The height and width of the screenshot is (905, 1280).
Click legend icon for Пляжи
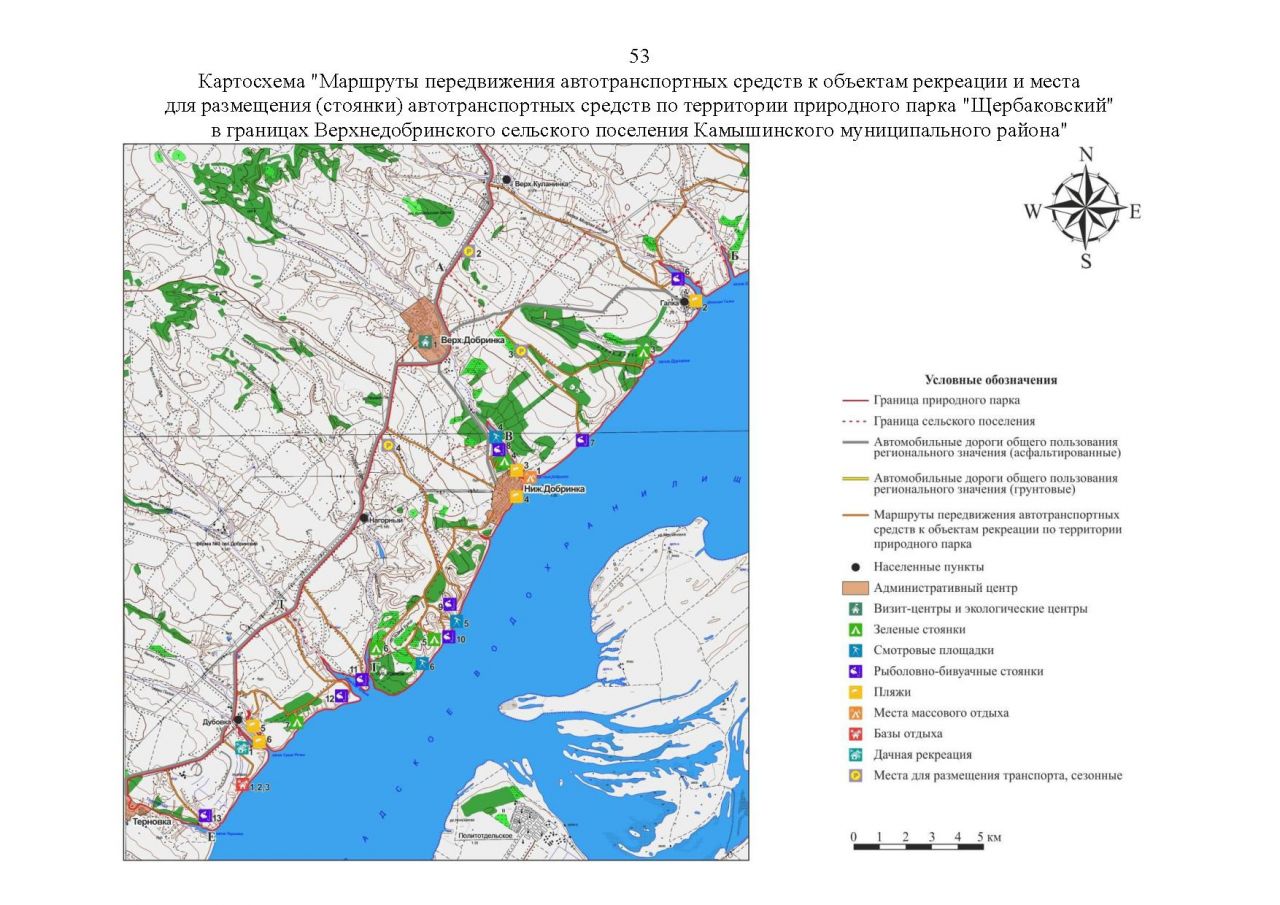[x=855, y=692]
